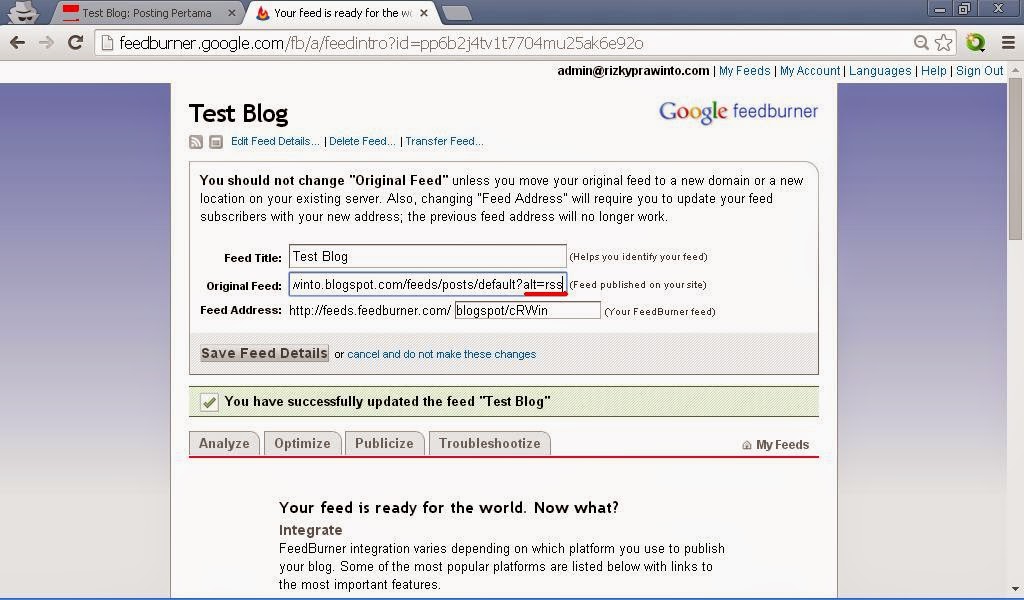
Task: Click the zoom magnifier icon in address bar
Action: tap(921, 43)
